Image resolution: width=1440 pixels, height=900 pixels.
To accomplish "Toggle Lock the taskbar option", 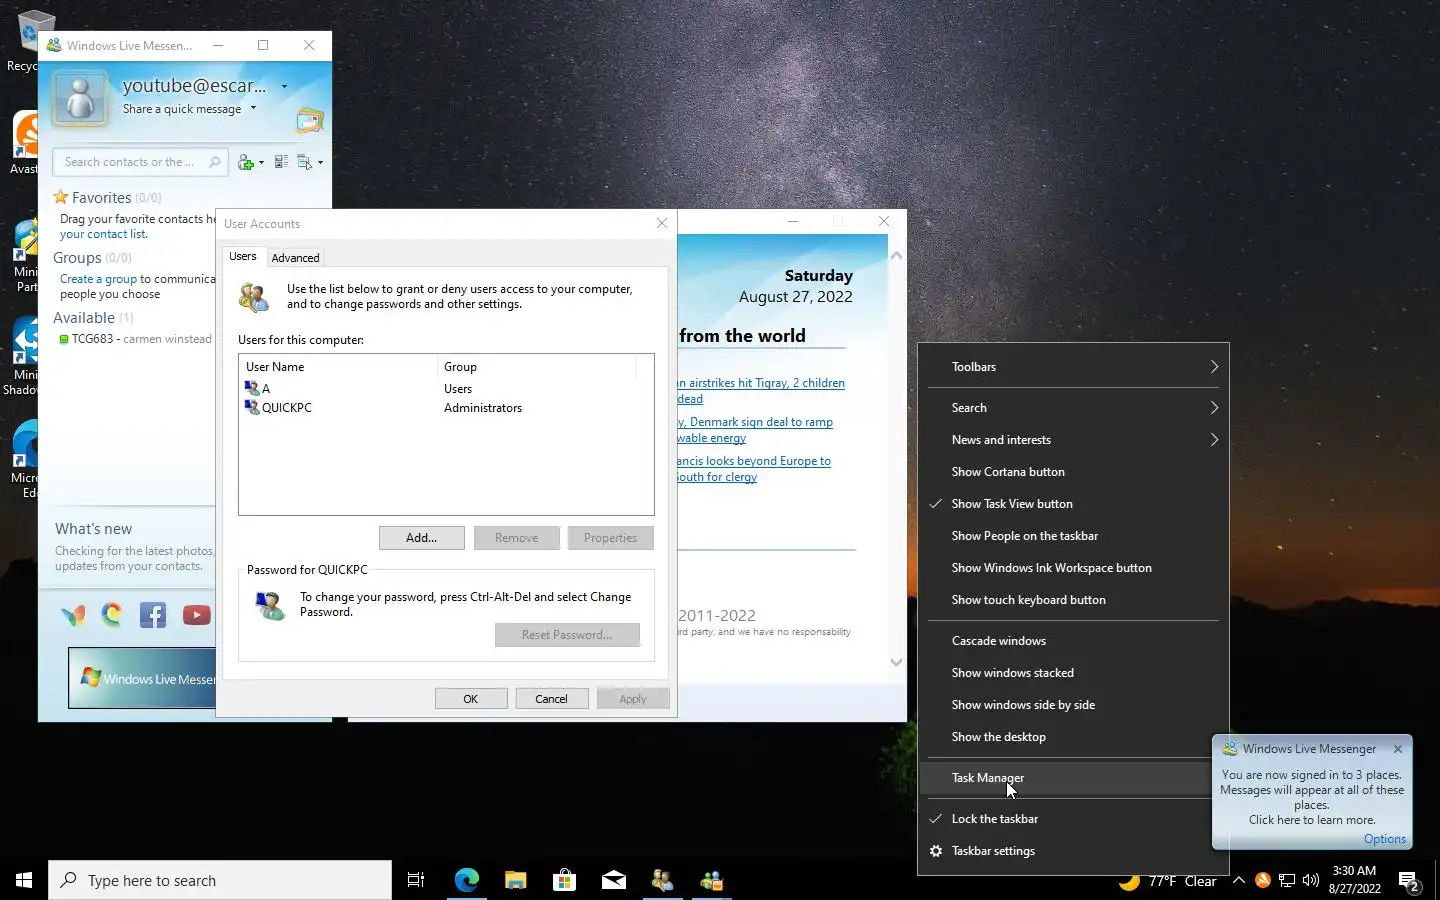I will [1073, 819].
